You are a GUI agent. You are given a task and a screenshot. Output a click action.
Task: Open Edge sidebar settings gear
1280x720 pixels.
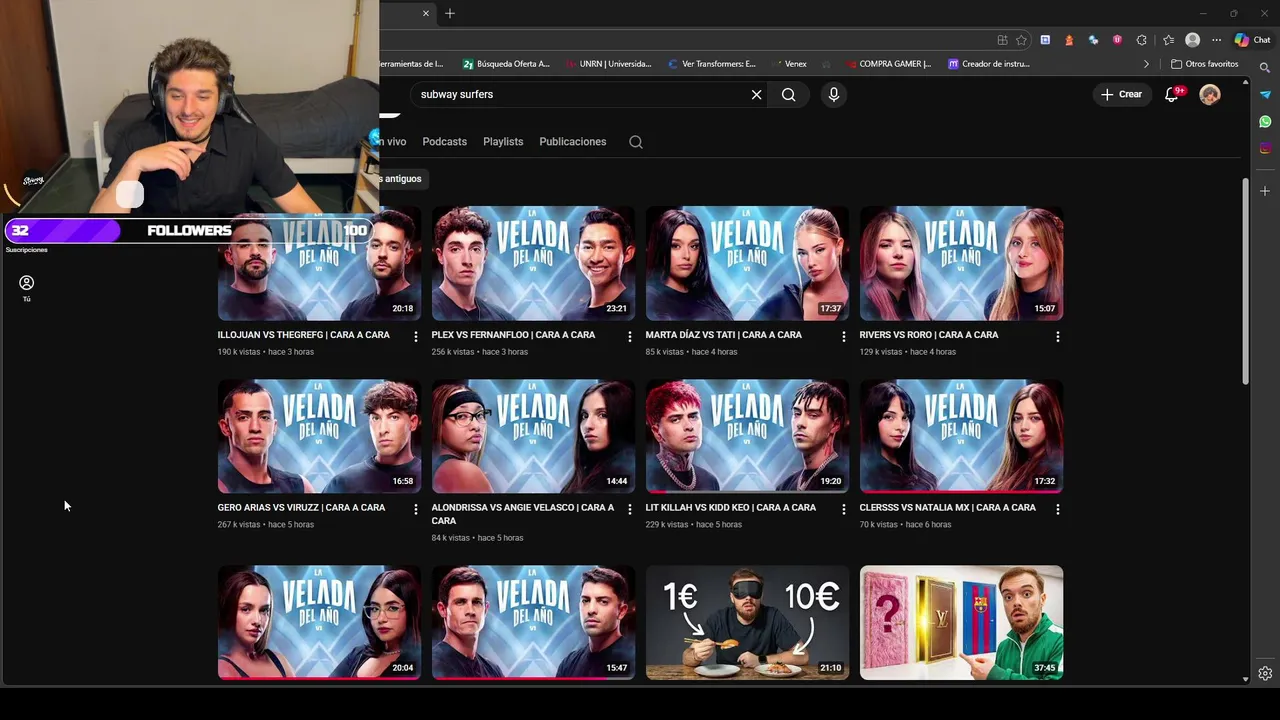(x=1265, y=673)
